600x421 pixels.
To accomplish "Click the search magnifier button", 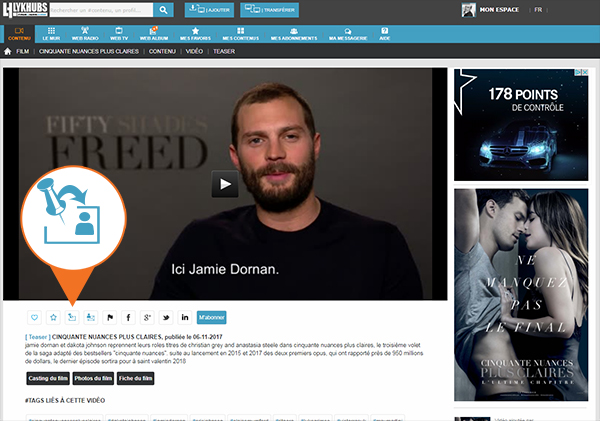I will point(163,10).
